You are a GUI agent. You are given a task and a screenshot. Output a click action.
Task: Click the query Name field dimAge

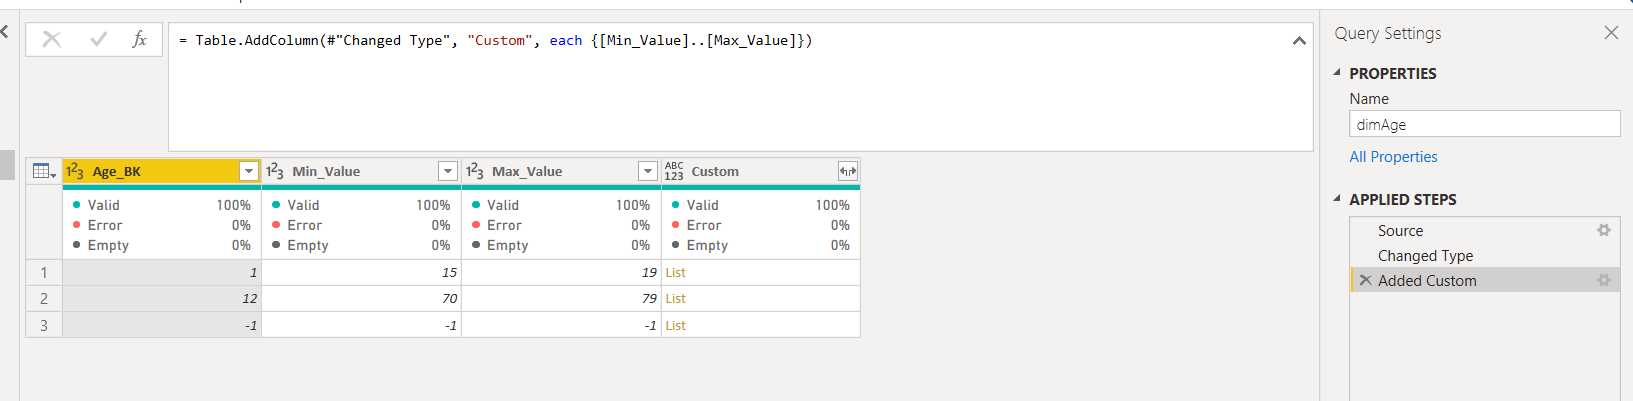pyautogui.click(x=1484, y=124)
